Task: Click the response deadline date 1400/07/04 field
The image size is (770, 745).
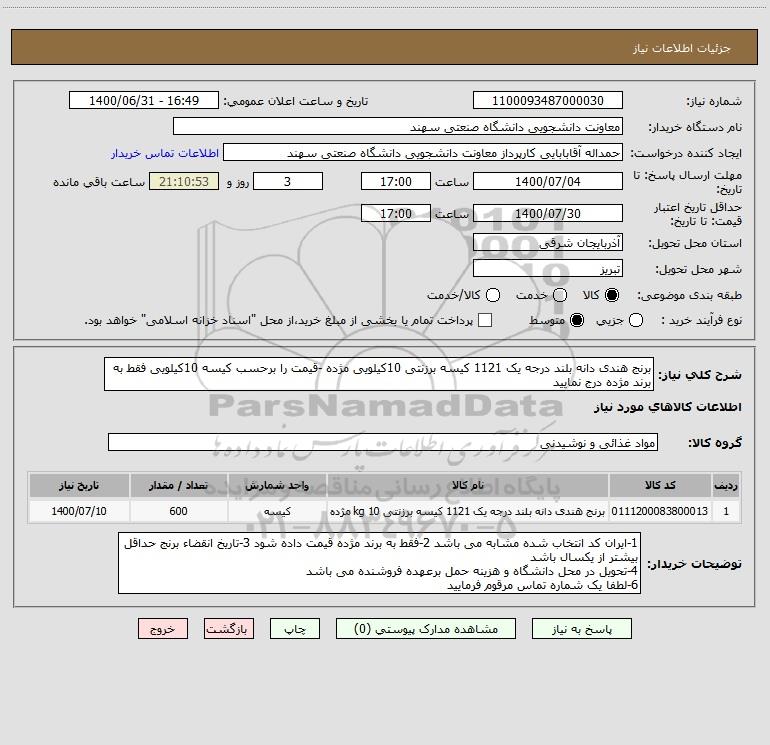Action: point(548,181)
